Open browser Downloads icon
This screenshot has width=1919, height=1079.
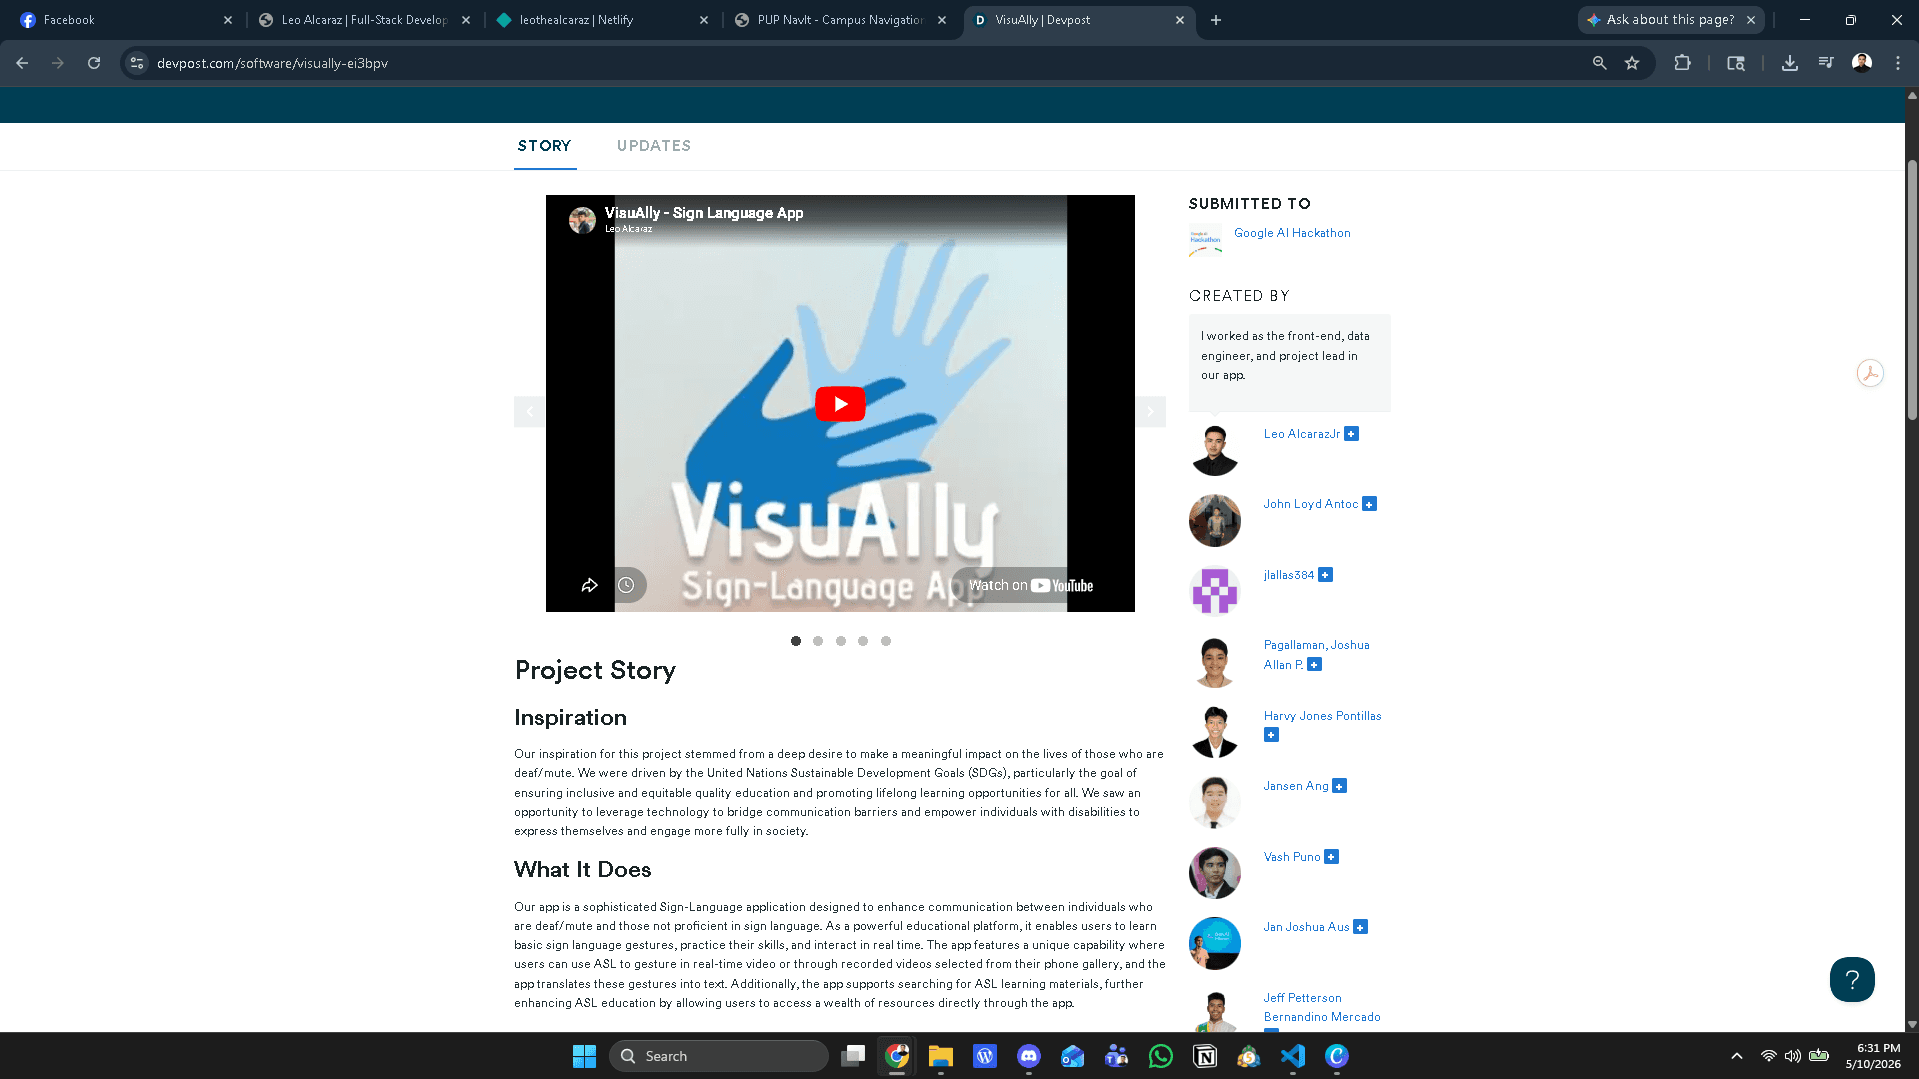pyautogui.click(x=1790, y=63)
